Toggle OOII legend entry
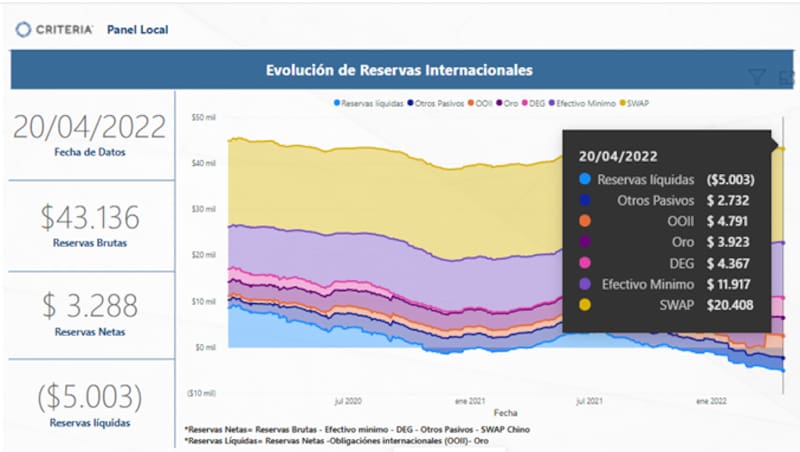This screenshot has height=452, width=800. click(470, 102)
